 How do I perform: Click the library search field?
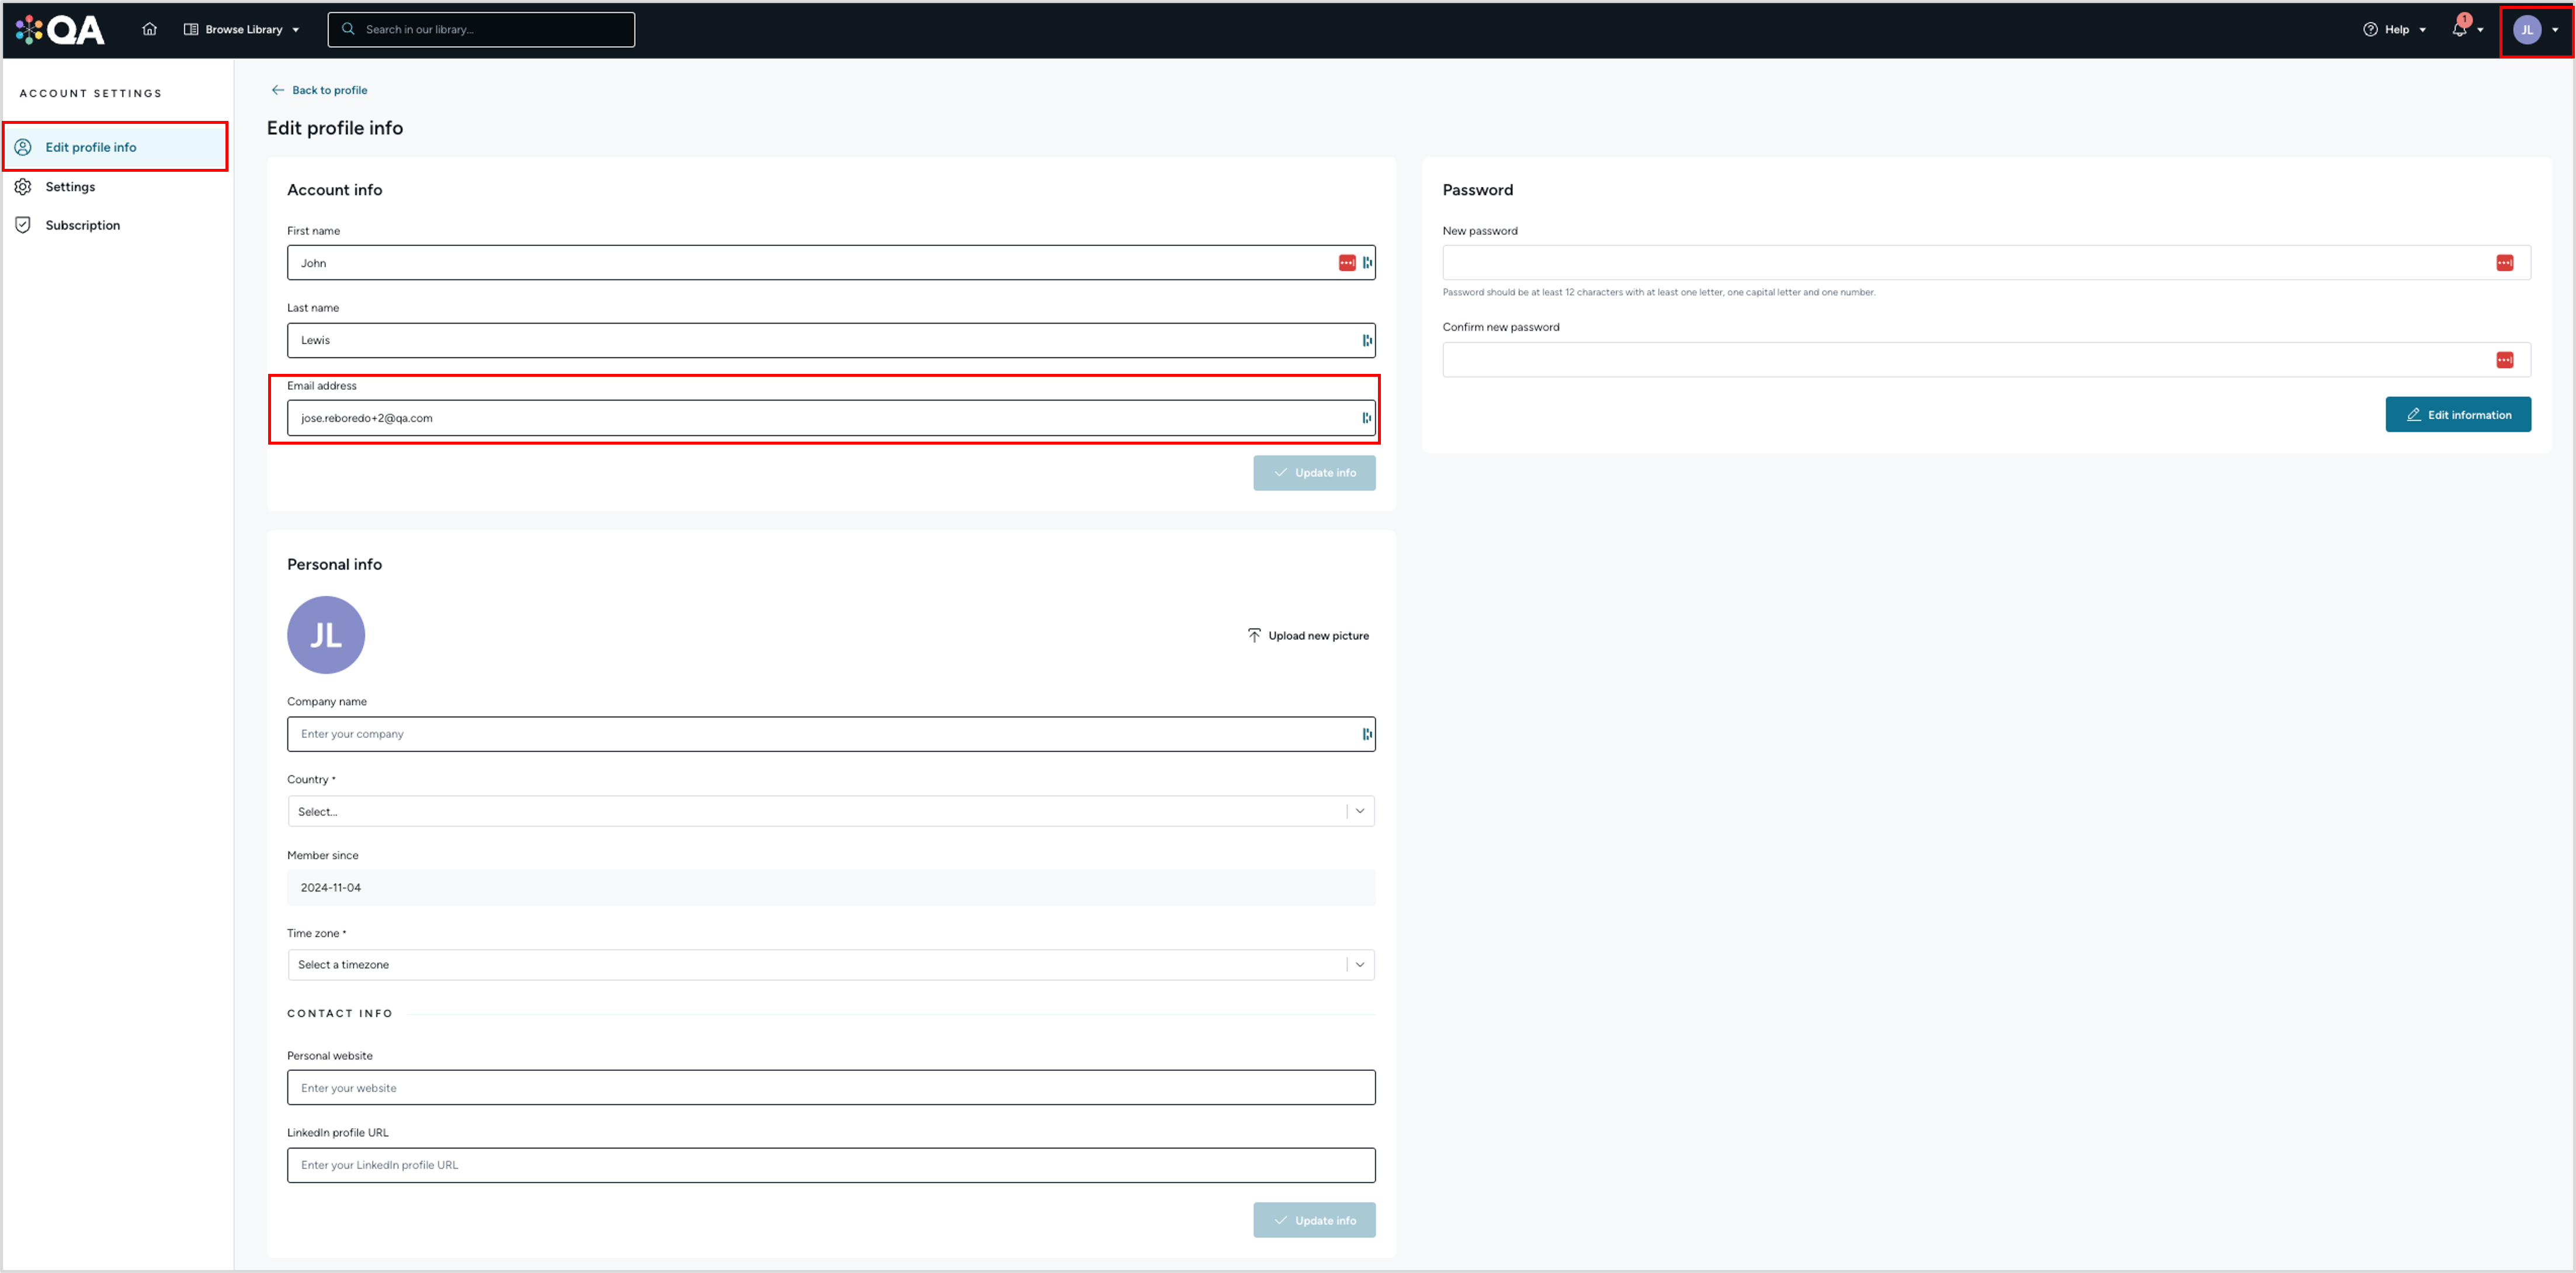481,29
